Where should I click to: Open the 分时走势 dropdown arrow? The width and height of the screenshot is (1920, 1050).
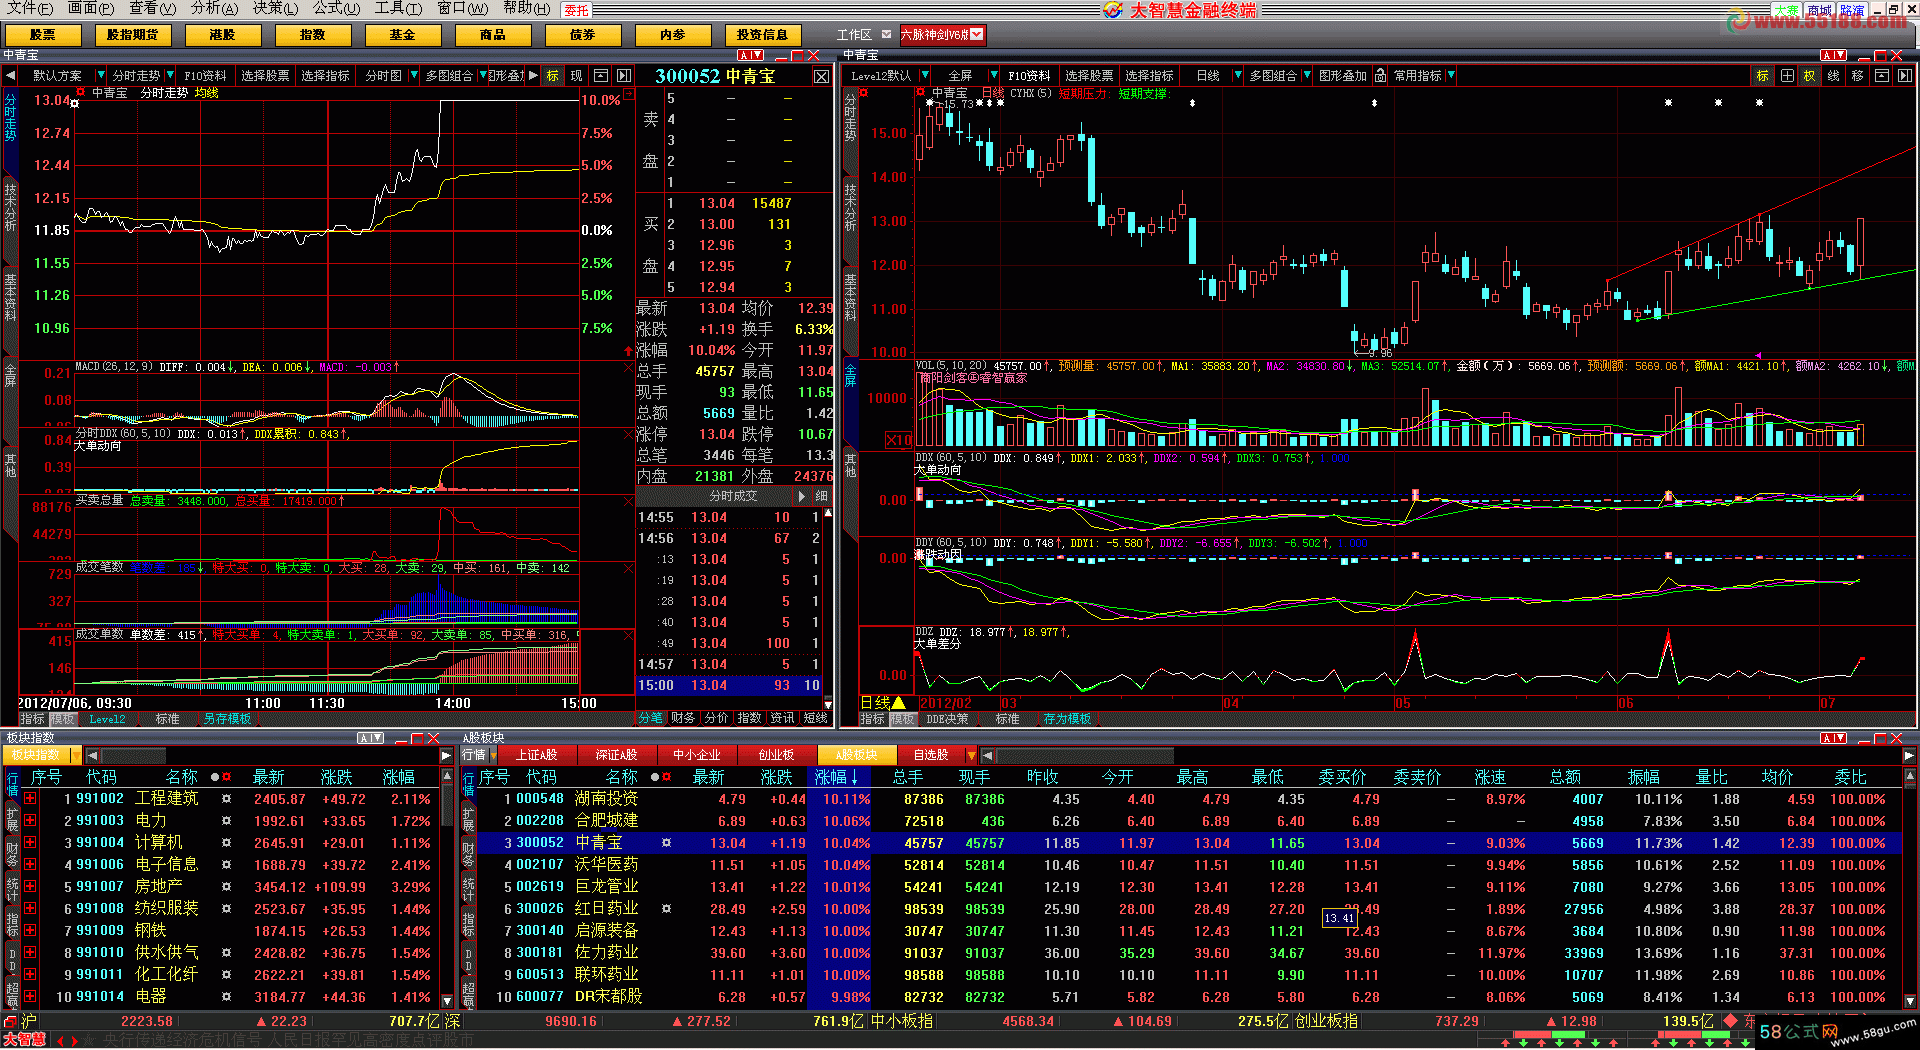point(170,76)
